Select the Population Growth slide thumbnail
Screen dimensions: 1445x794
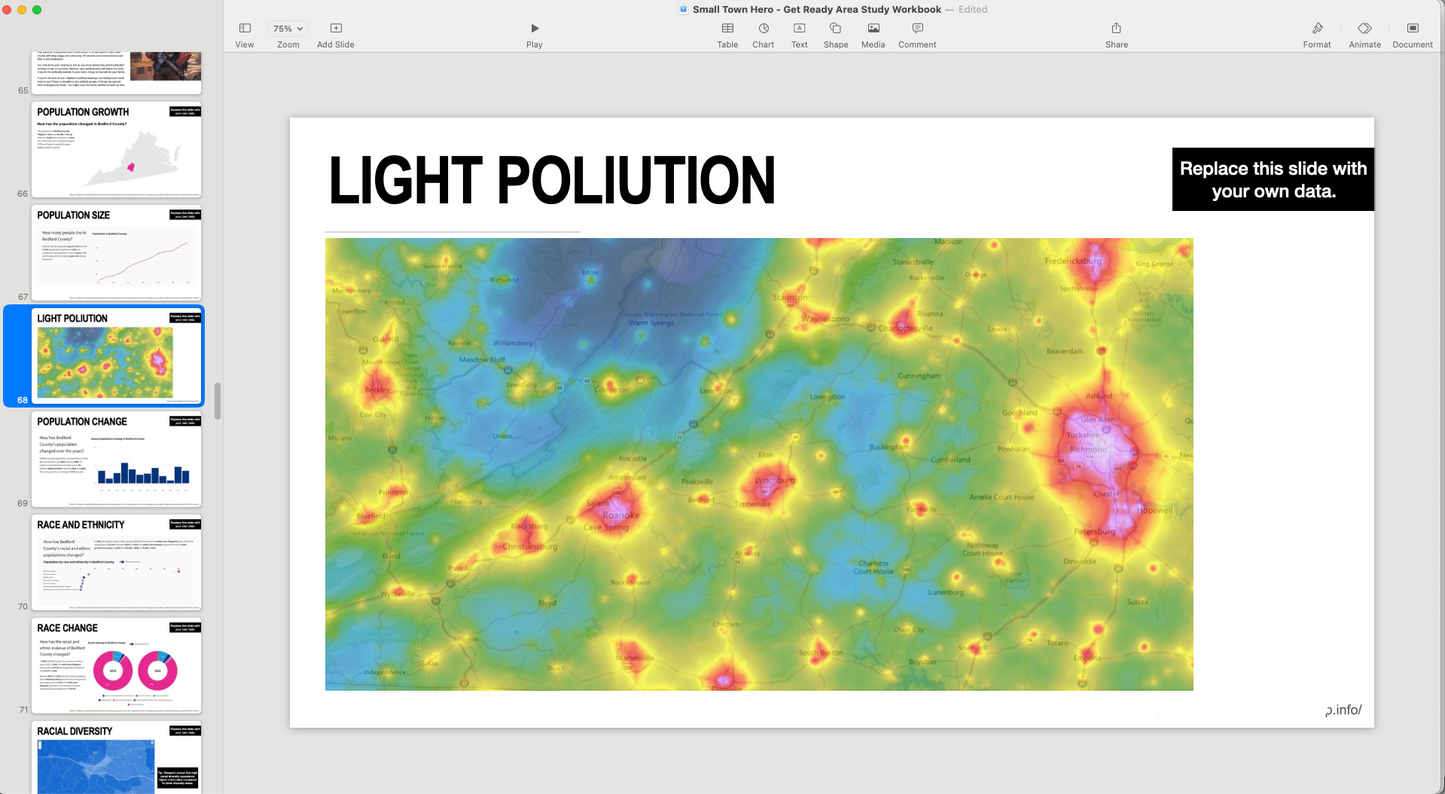click(116, 149)
